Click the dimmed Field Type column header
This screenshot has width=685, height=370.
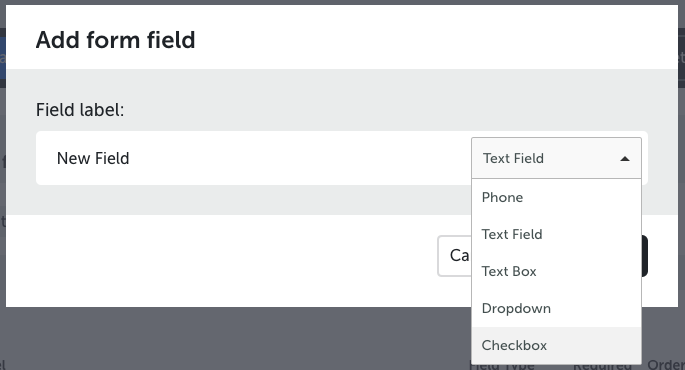[502, 366]
